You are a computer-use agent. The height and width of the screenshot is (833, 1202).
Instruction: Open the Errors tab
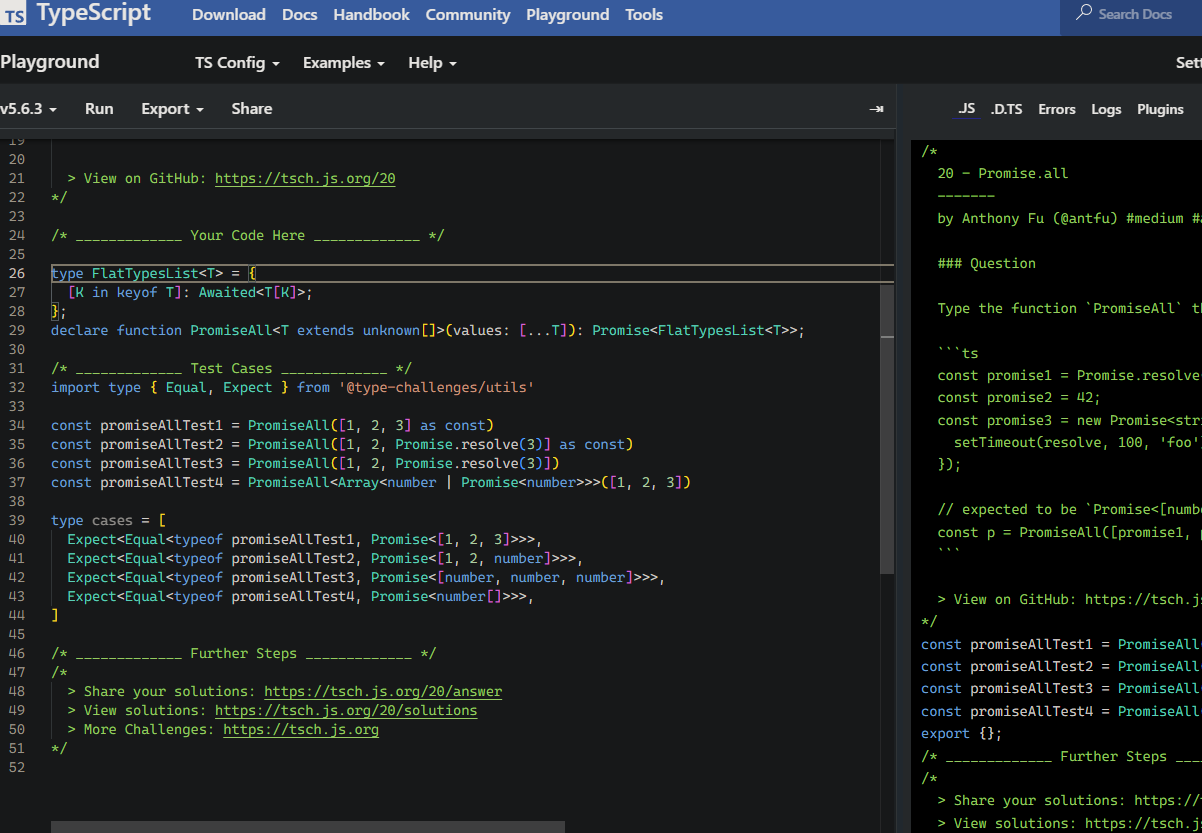[x=1056, y=110]
